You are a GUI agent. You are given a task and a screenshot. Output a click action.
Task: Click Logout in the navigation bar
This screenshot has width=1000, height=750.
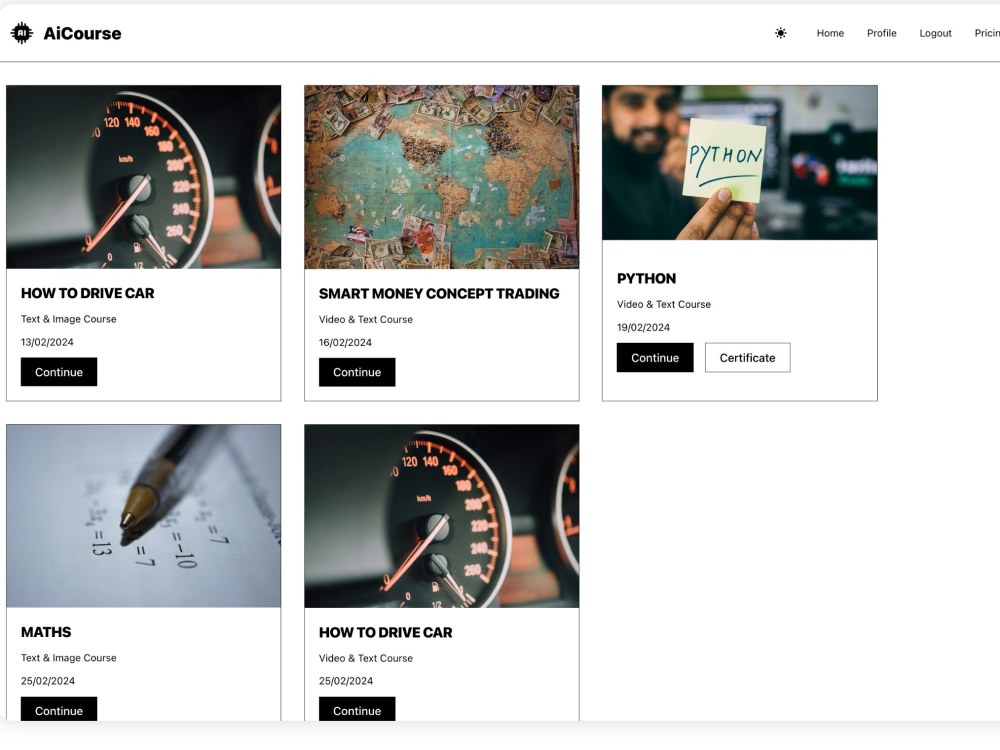click(935, 33)
